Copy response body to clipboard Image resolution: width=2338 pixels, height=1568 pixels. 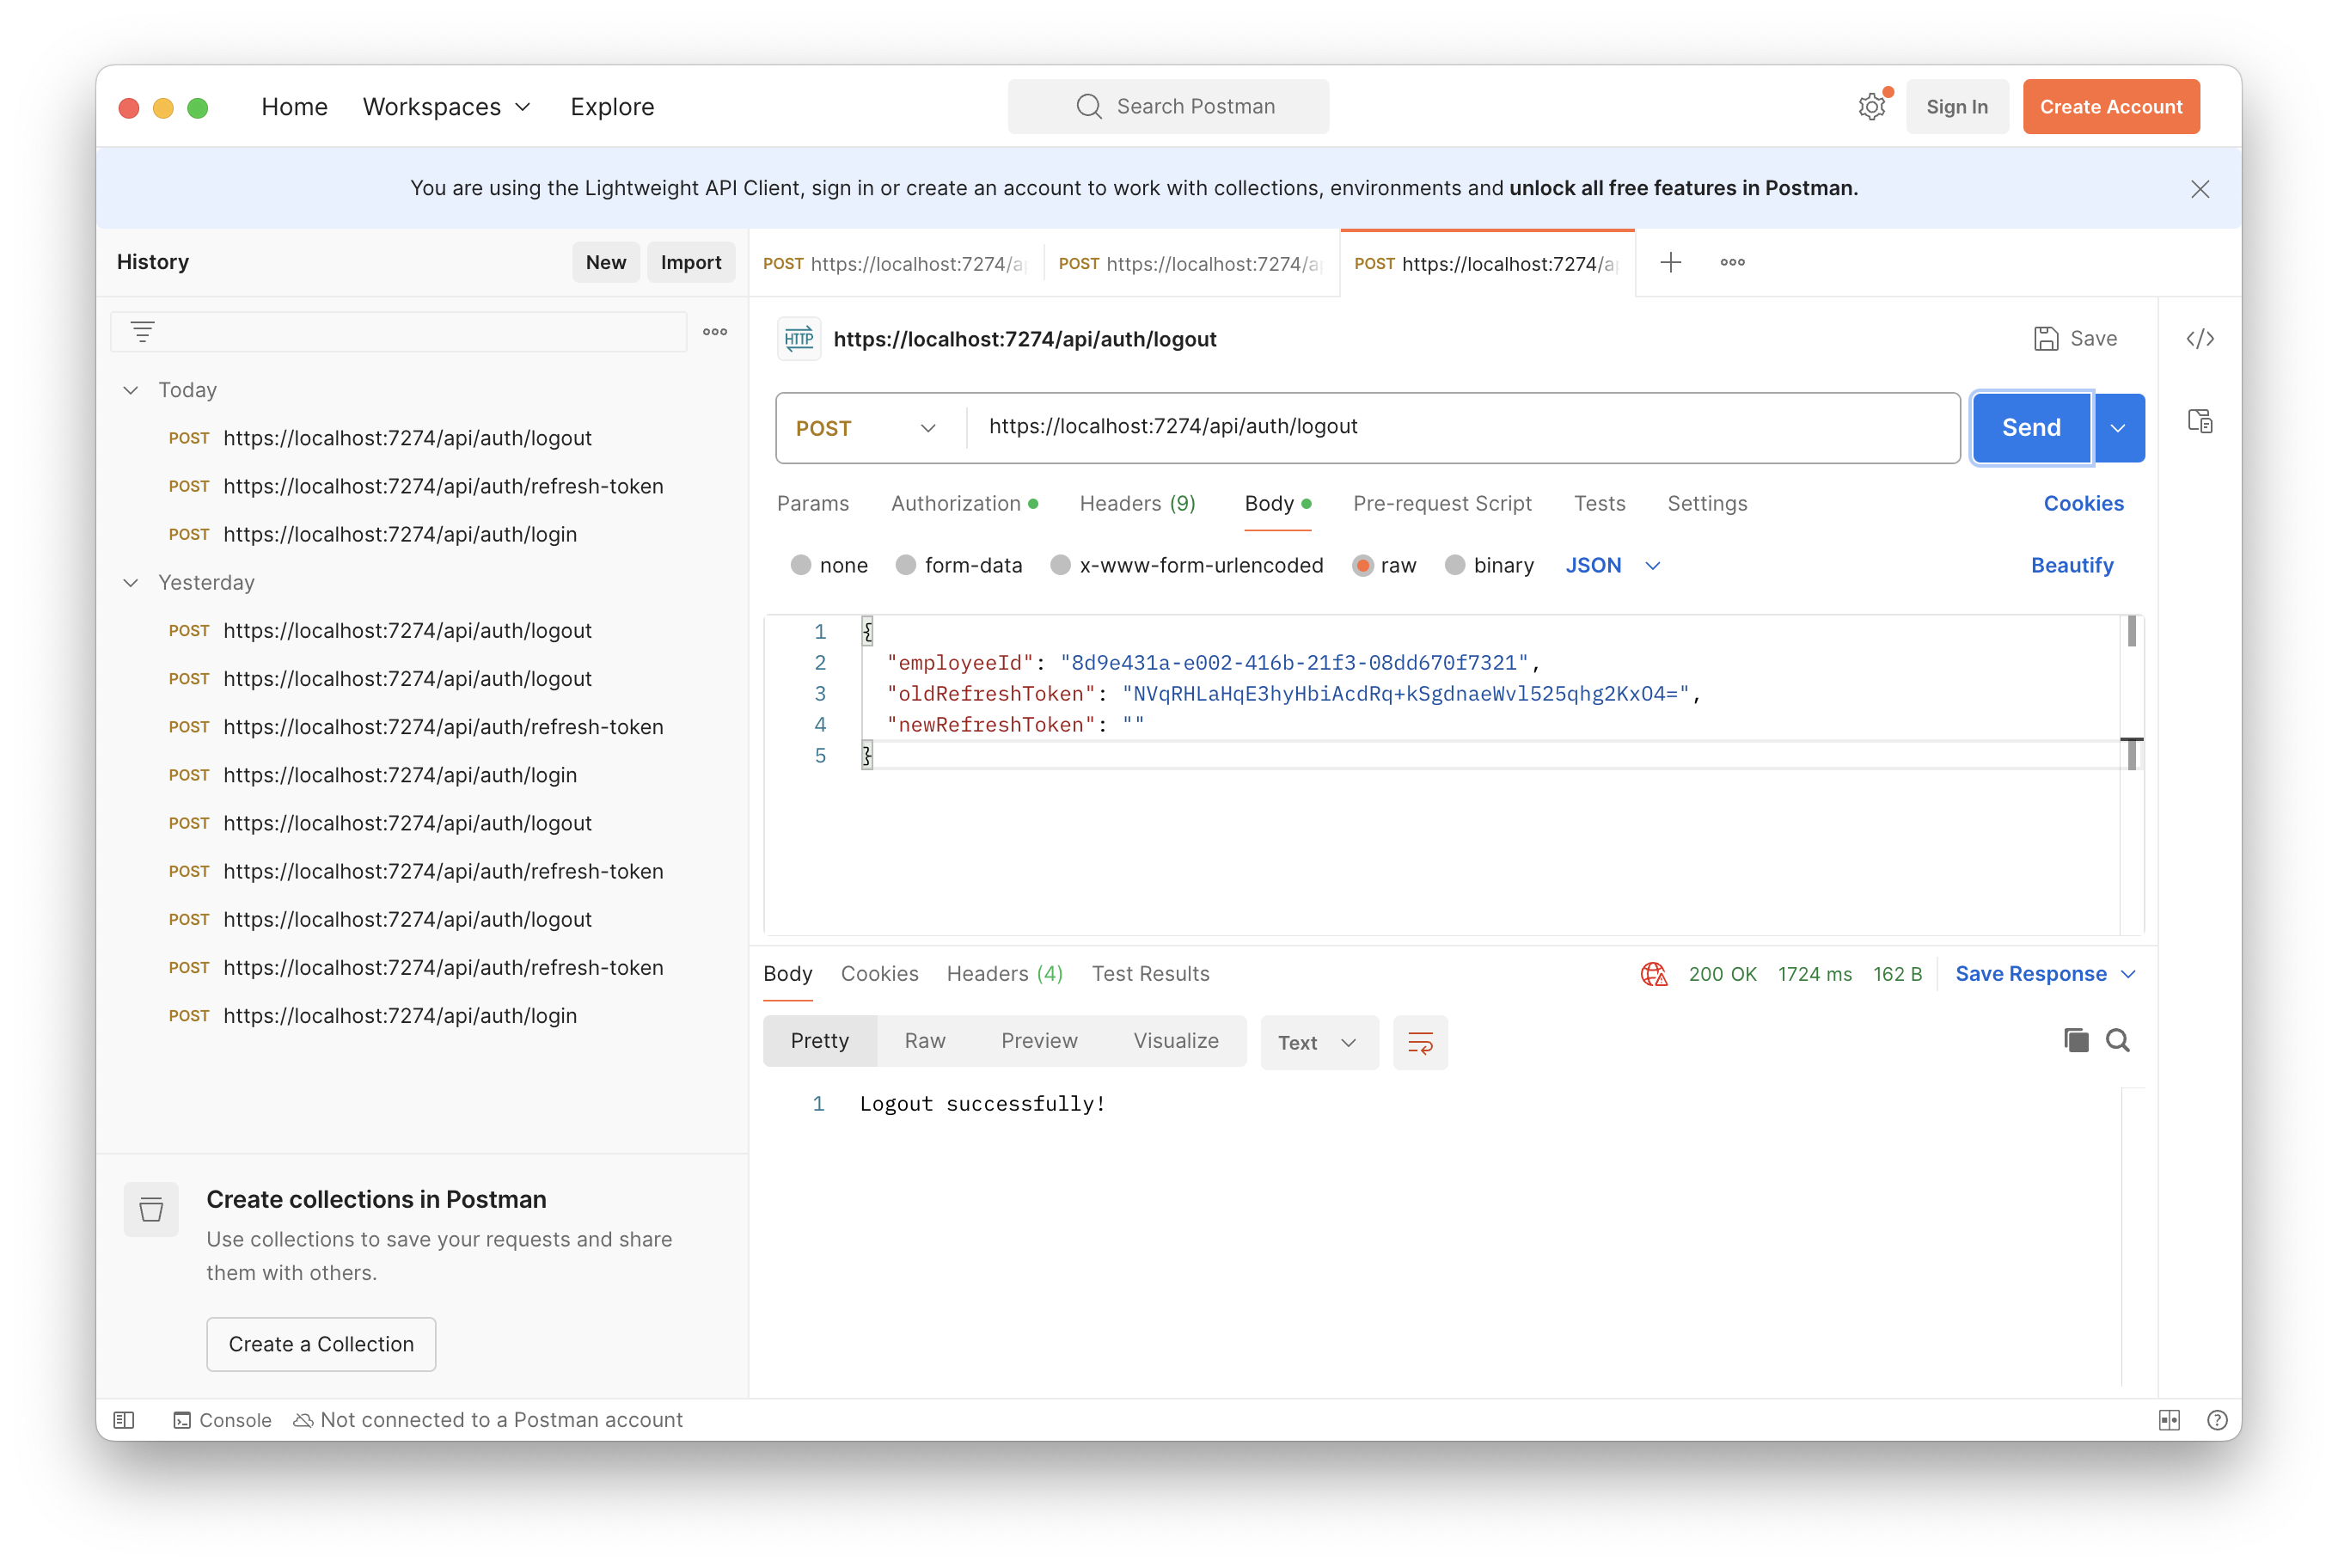pyautogui.click(x=2075, y=1041)
